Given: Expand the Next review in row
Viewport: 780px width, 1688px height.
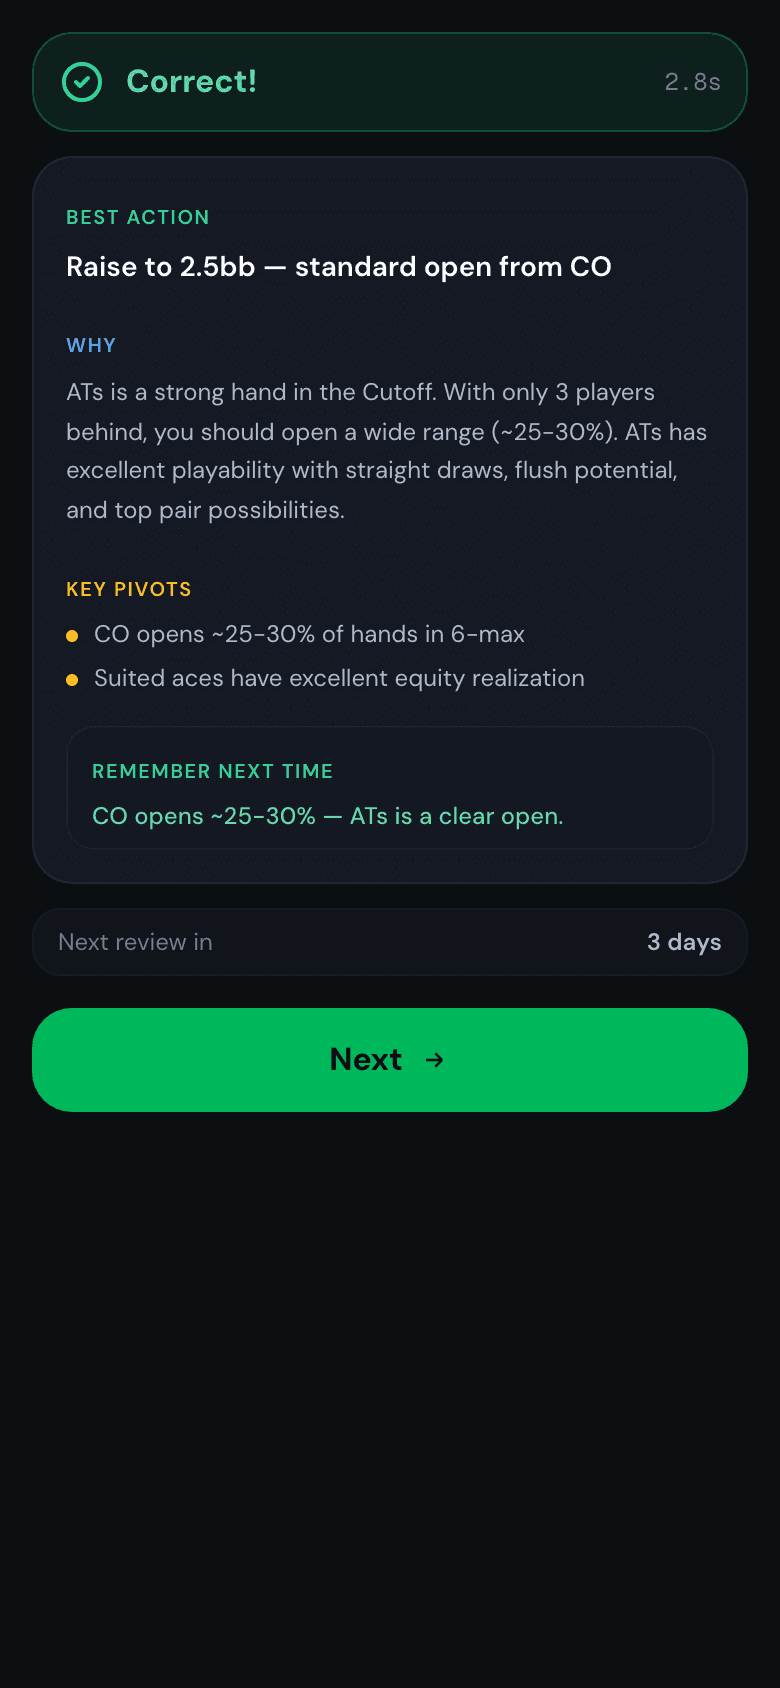Looking at the screenshot, I should 390,941.
